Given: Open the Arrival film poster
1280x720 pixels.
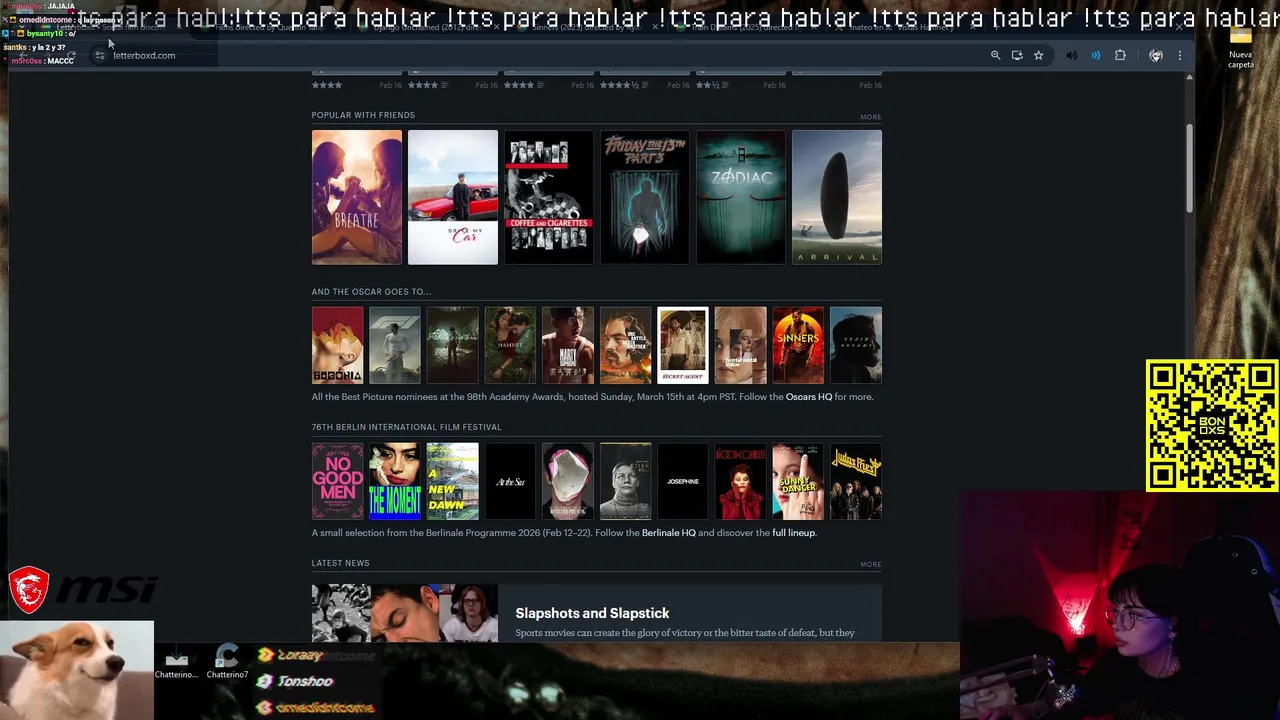Looking at the screenshot, I should 836,197.
